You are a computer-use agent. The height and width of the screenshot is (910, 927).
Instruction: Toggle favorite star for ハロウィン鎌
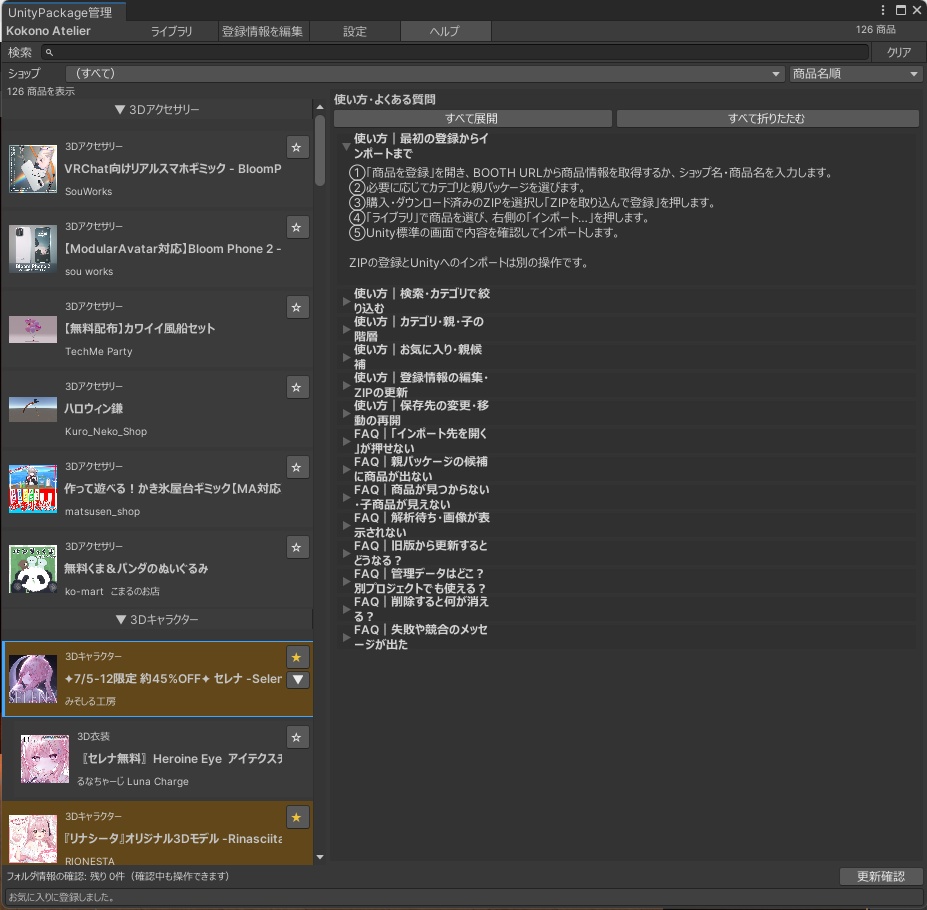[297, 387]
